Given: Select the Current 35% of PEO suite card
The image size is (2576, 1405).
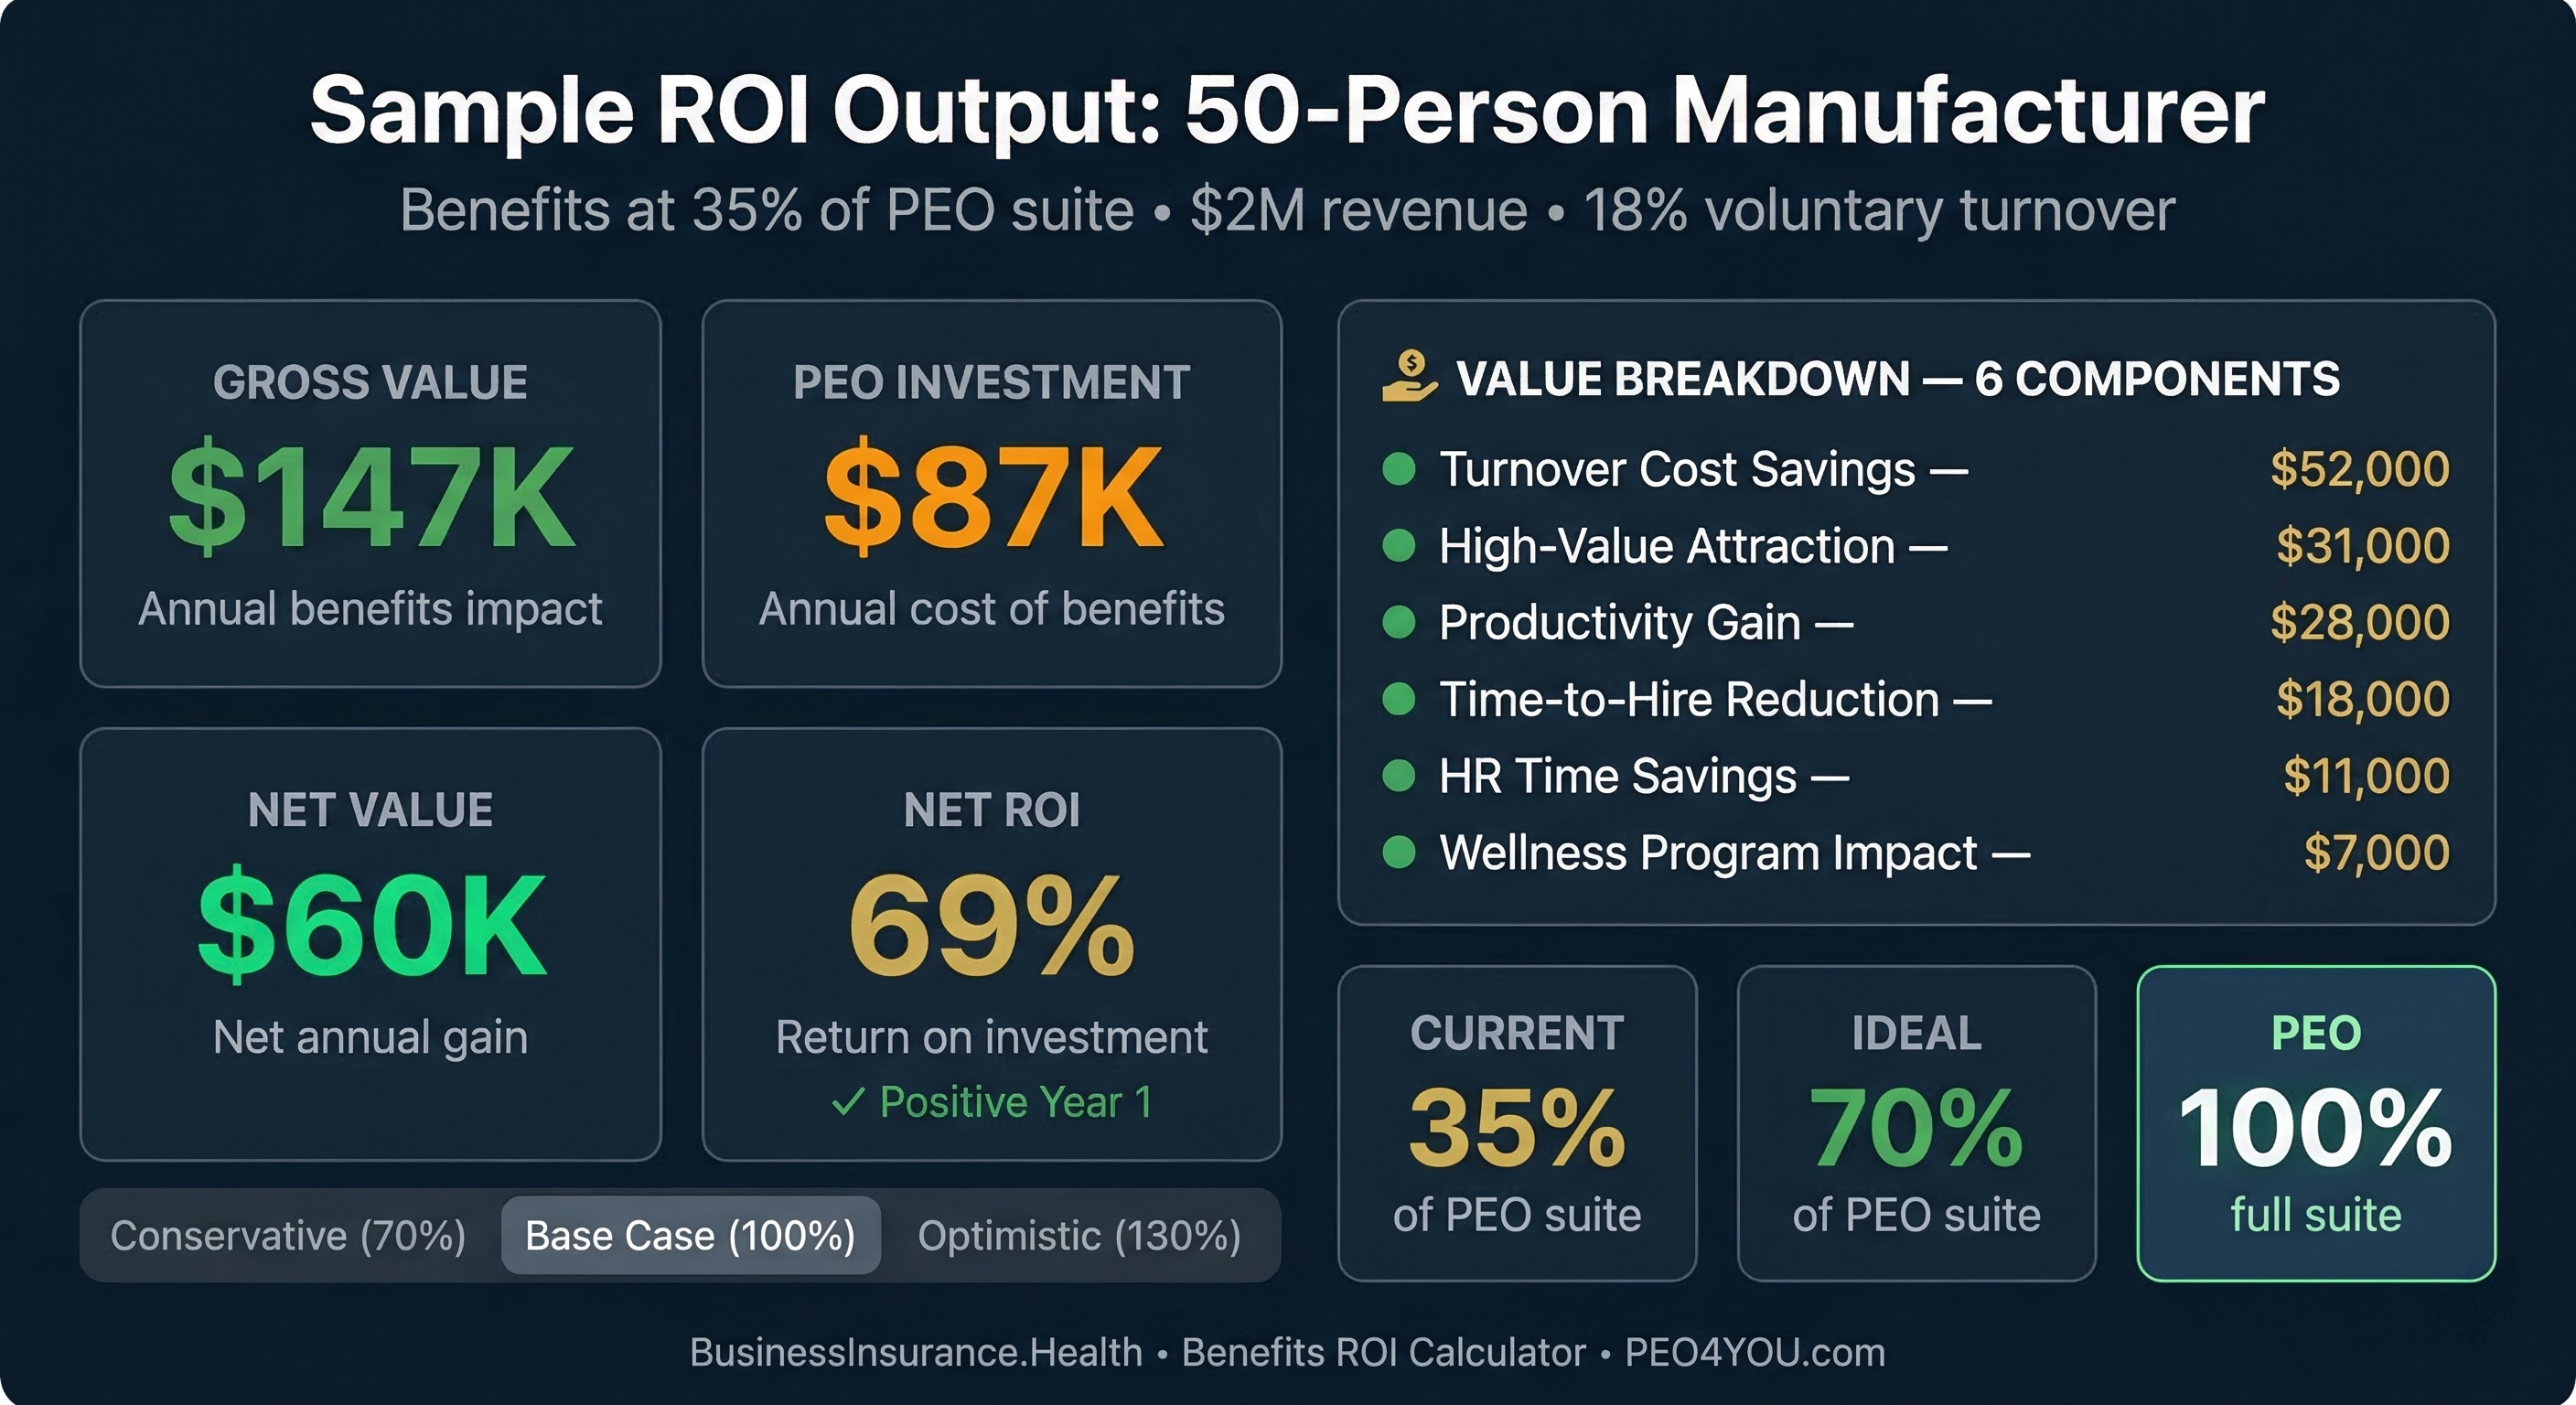Looking at the screenshot, I should 1517,1122.
